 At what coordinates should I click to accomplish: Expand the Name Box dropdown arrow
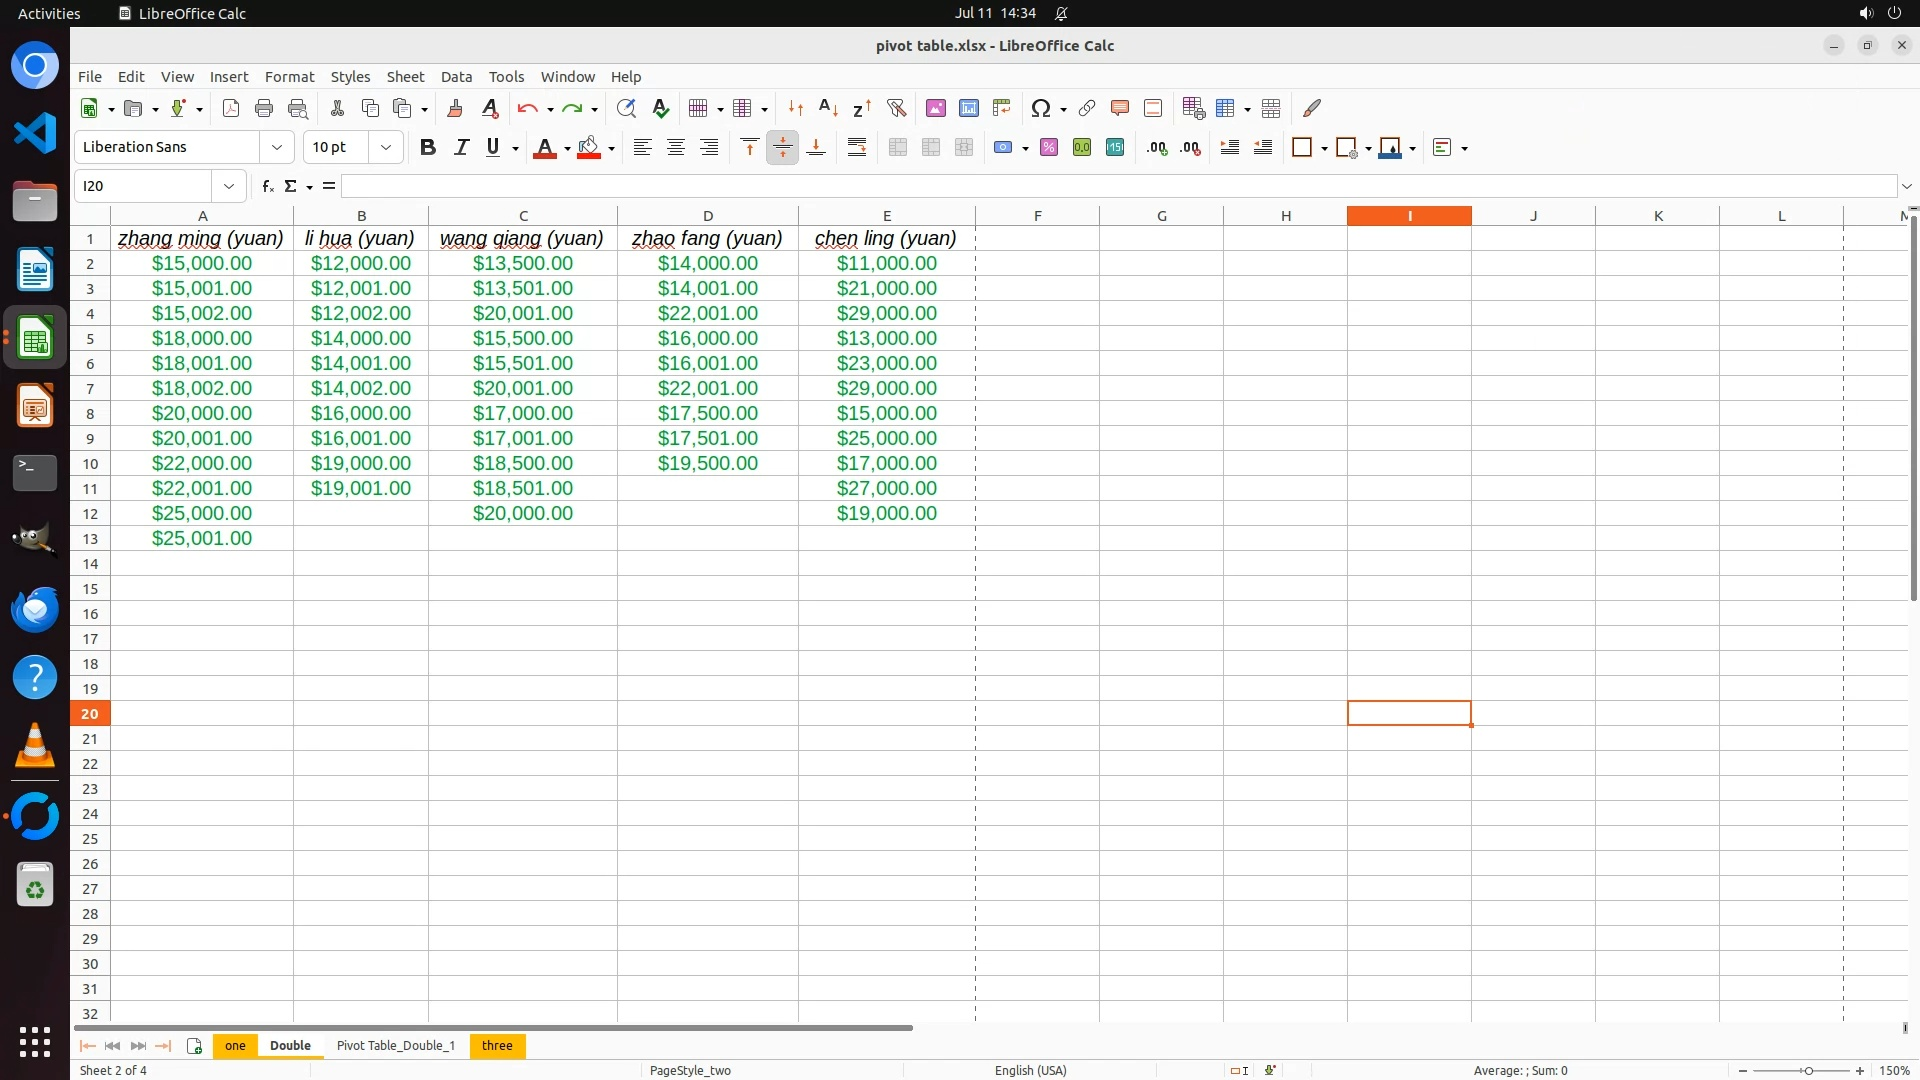coord(229,186)
